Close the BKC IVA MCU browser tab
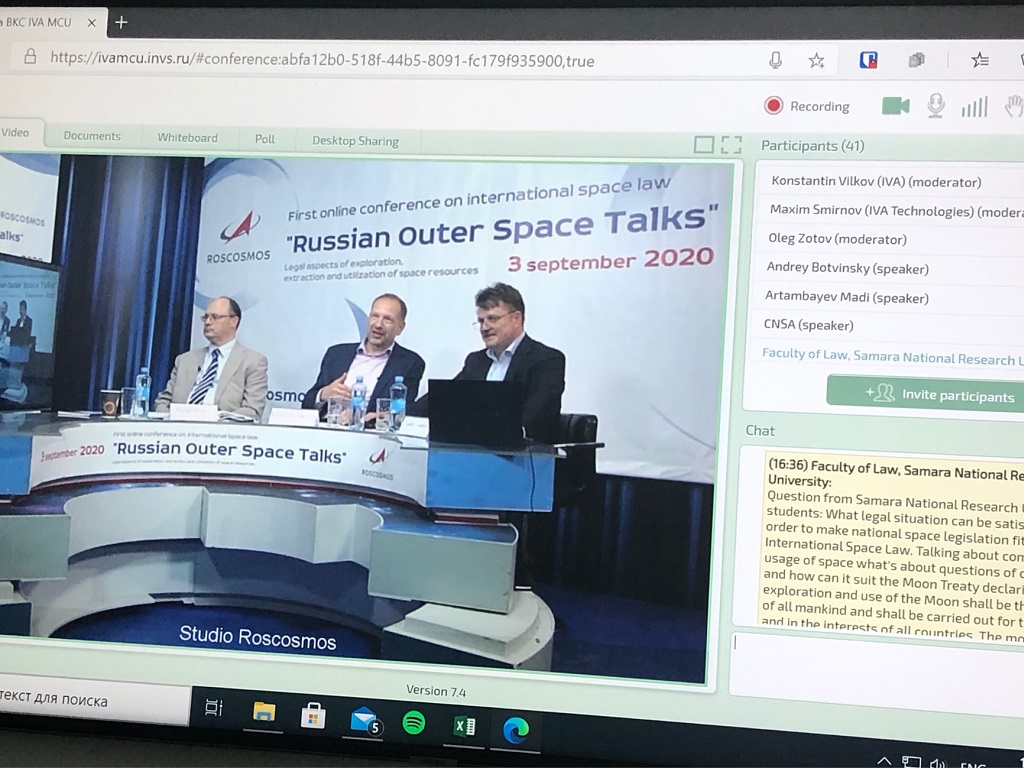Viewport: 1024px width, 768px height. tap(91, 23)
